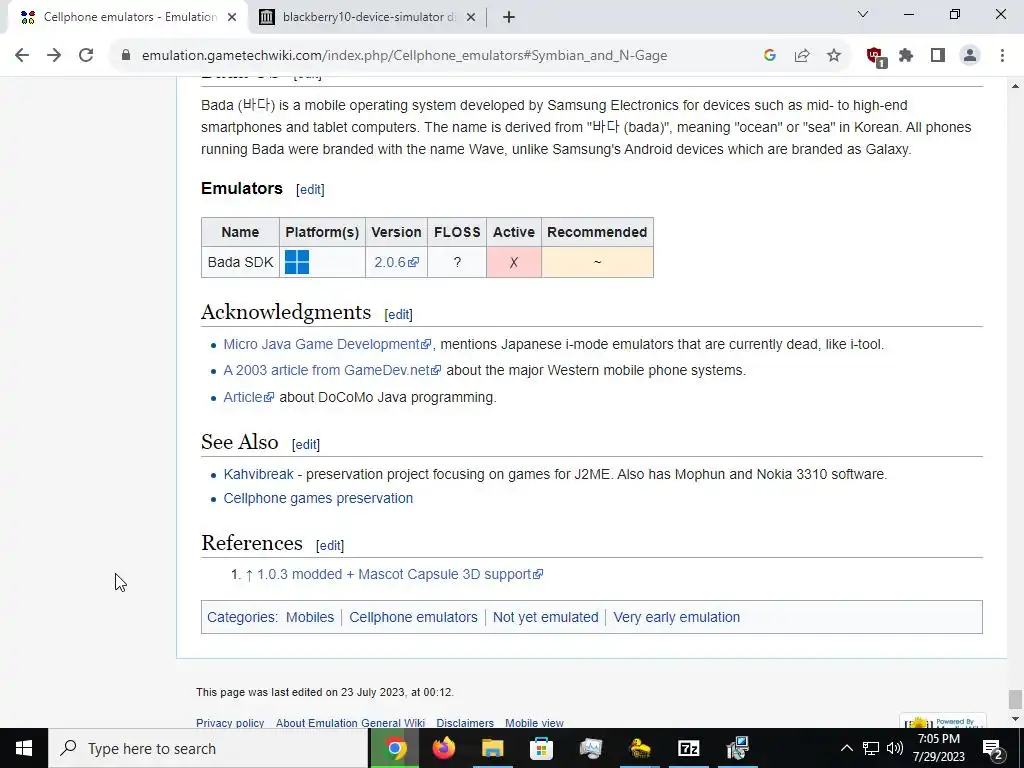Go forward to the next page
Viewport: 1024px width, 768px height.
54,56
